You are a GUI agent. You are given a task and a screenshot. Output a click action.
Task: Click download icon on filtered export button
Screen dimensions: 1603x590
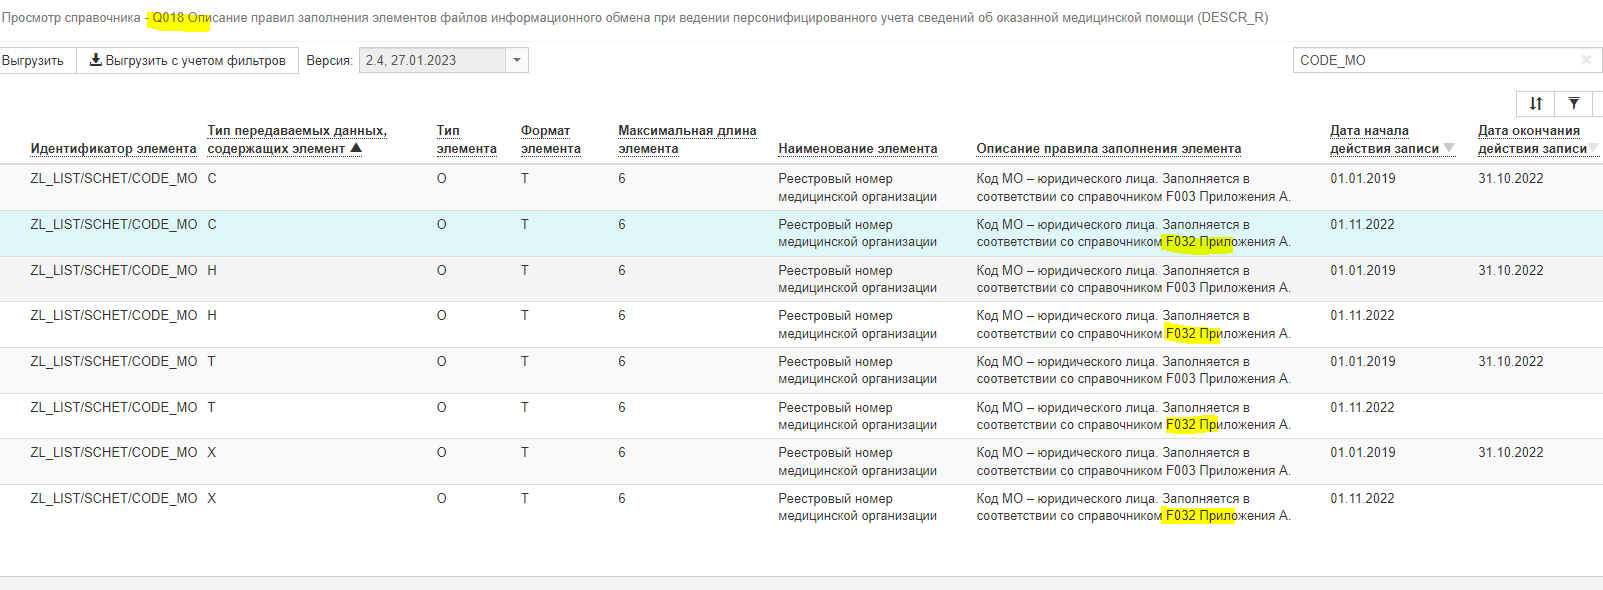click(96, 60)
